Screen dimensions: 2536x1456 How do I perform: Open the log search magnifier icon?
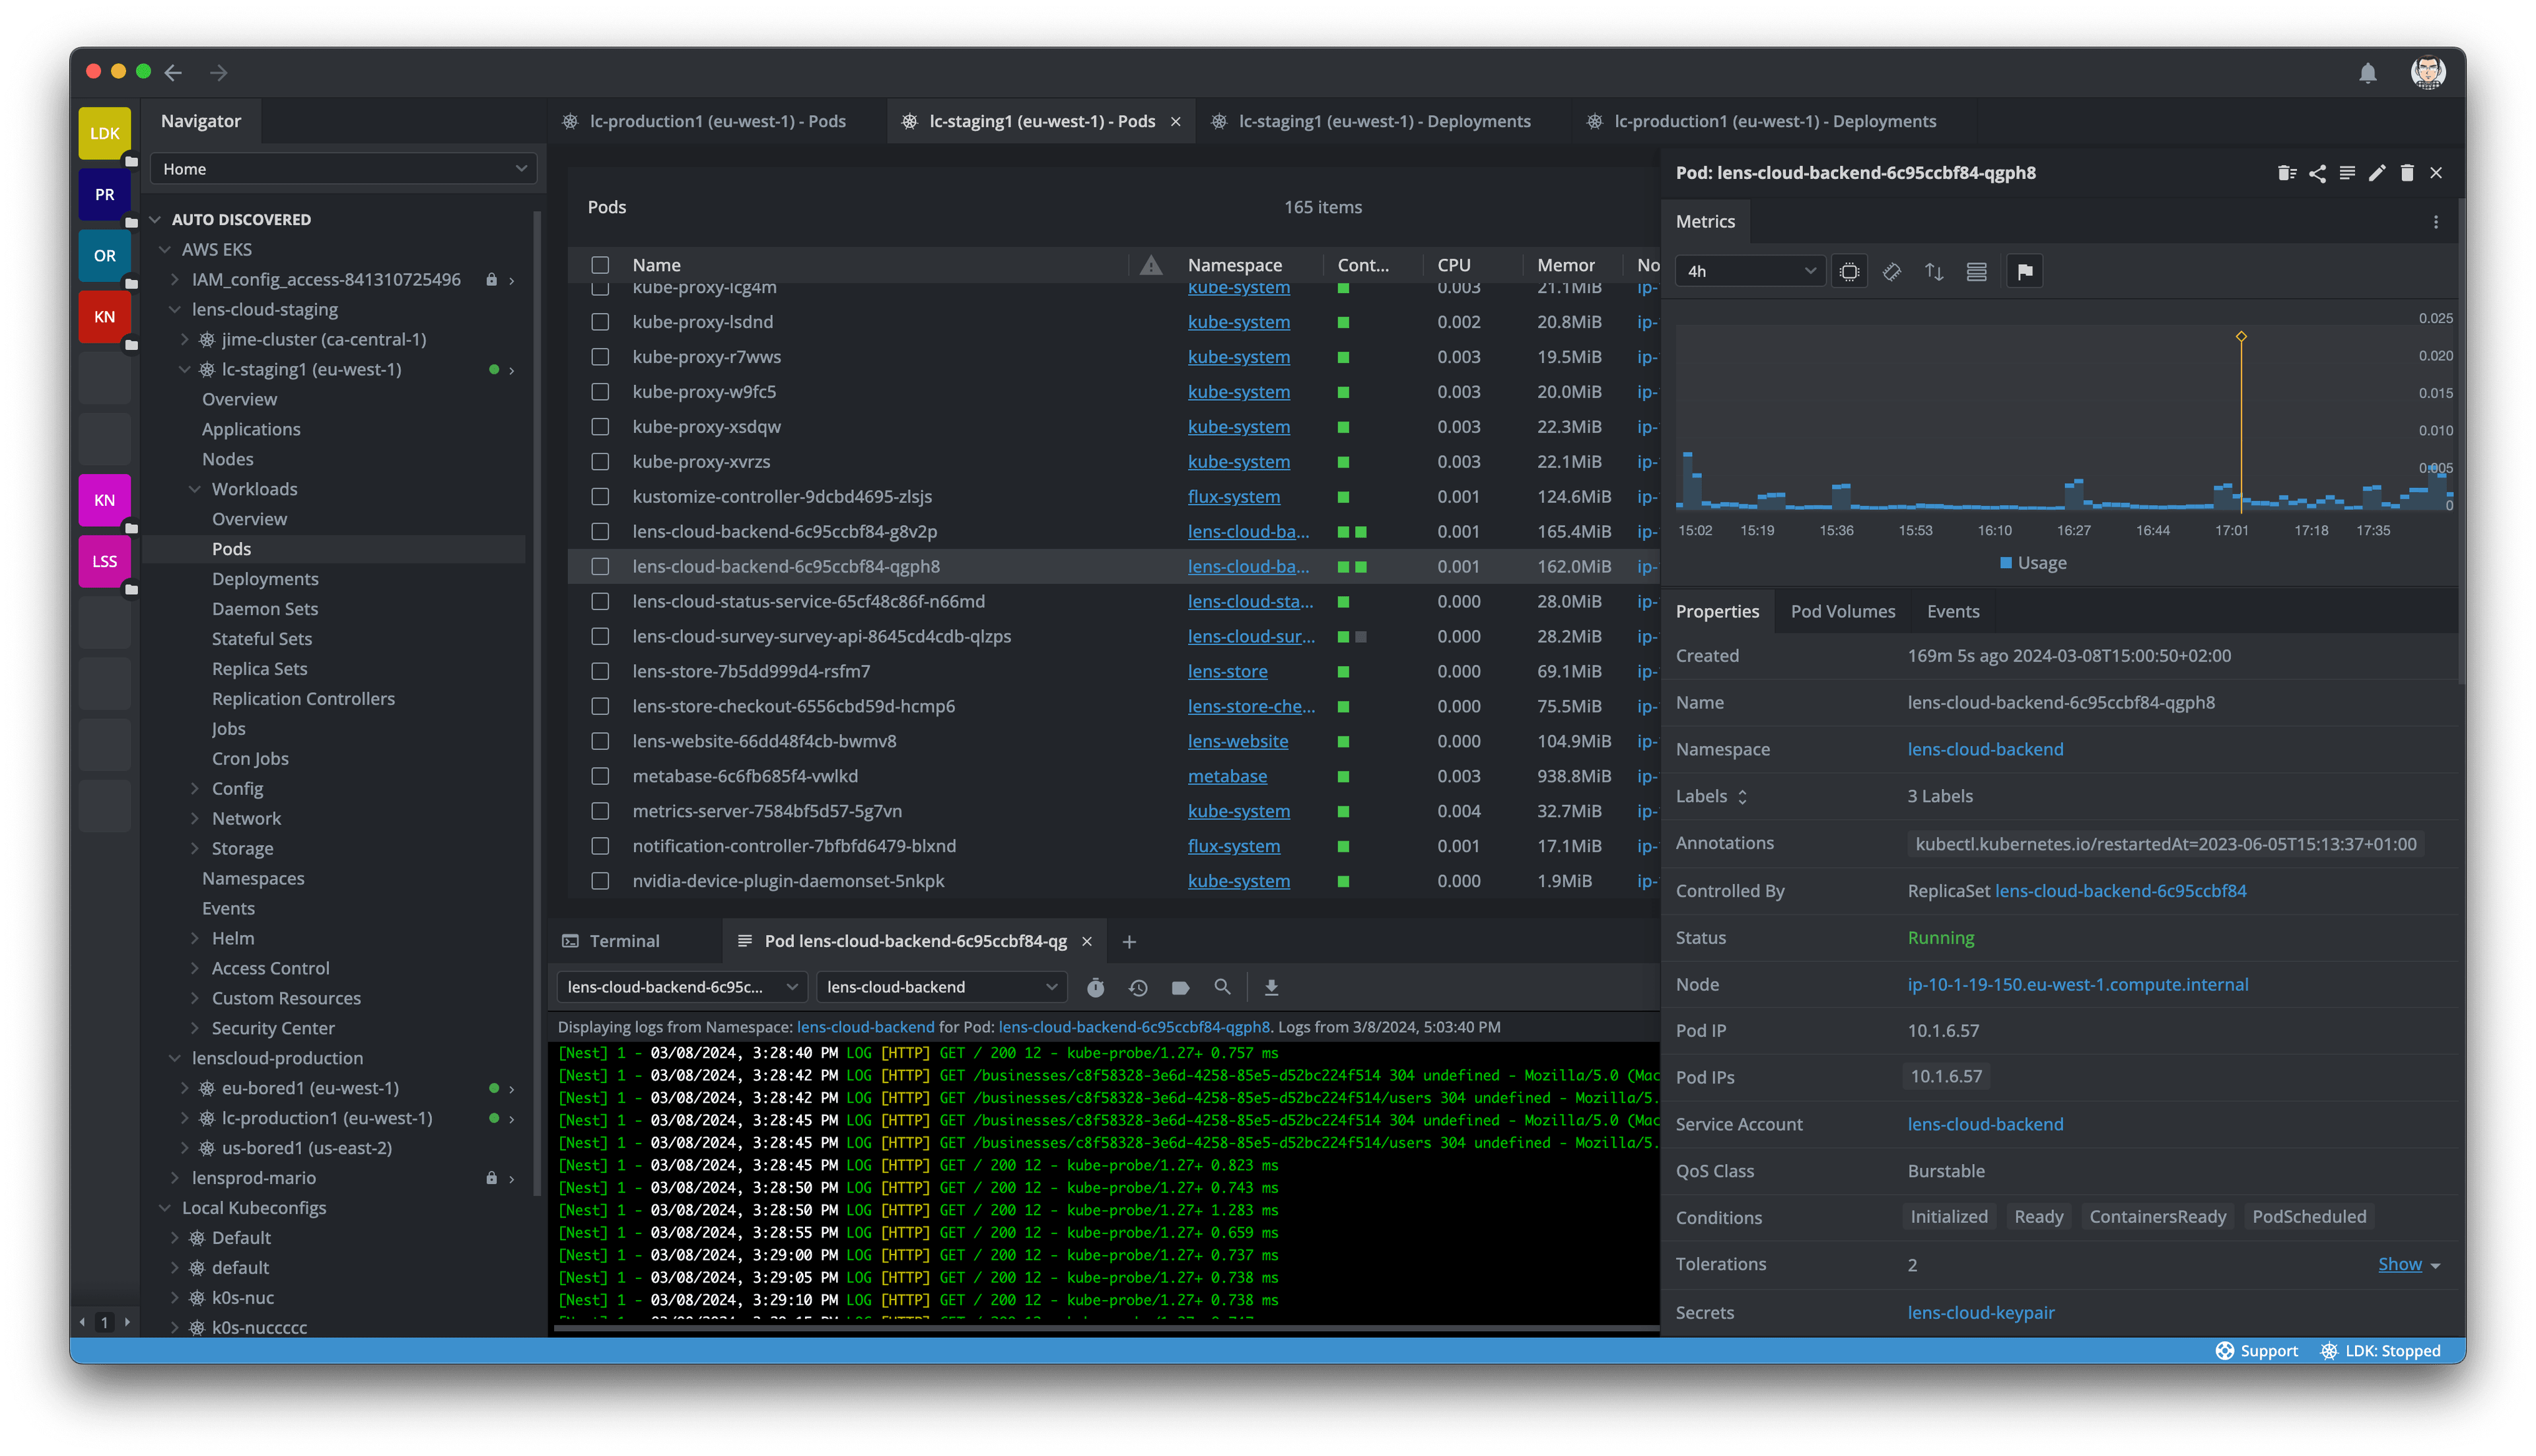[x=1222, y=987]
